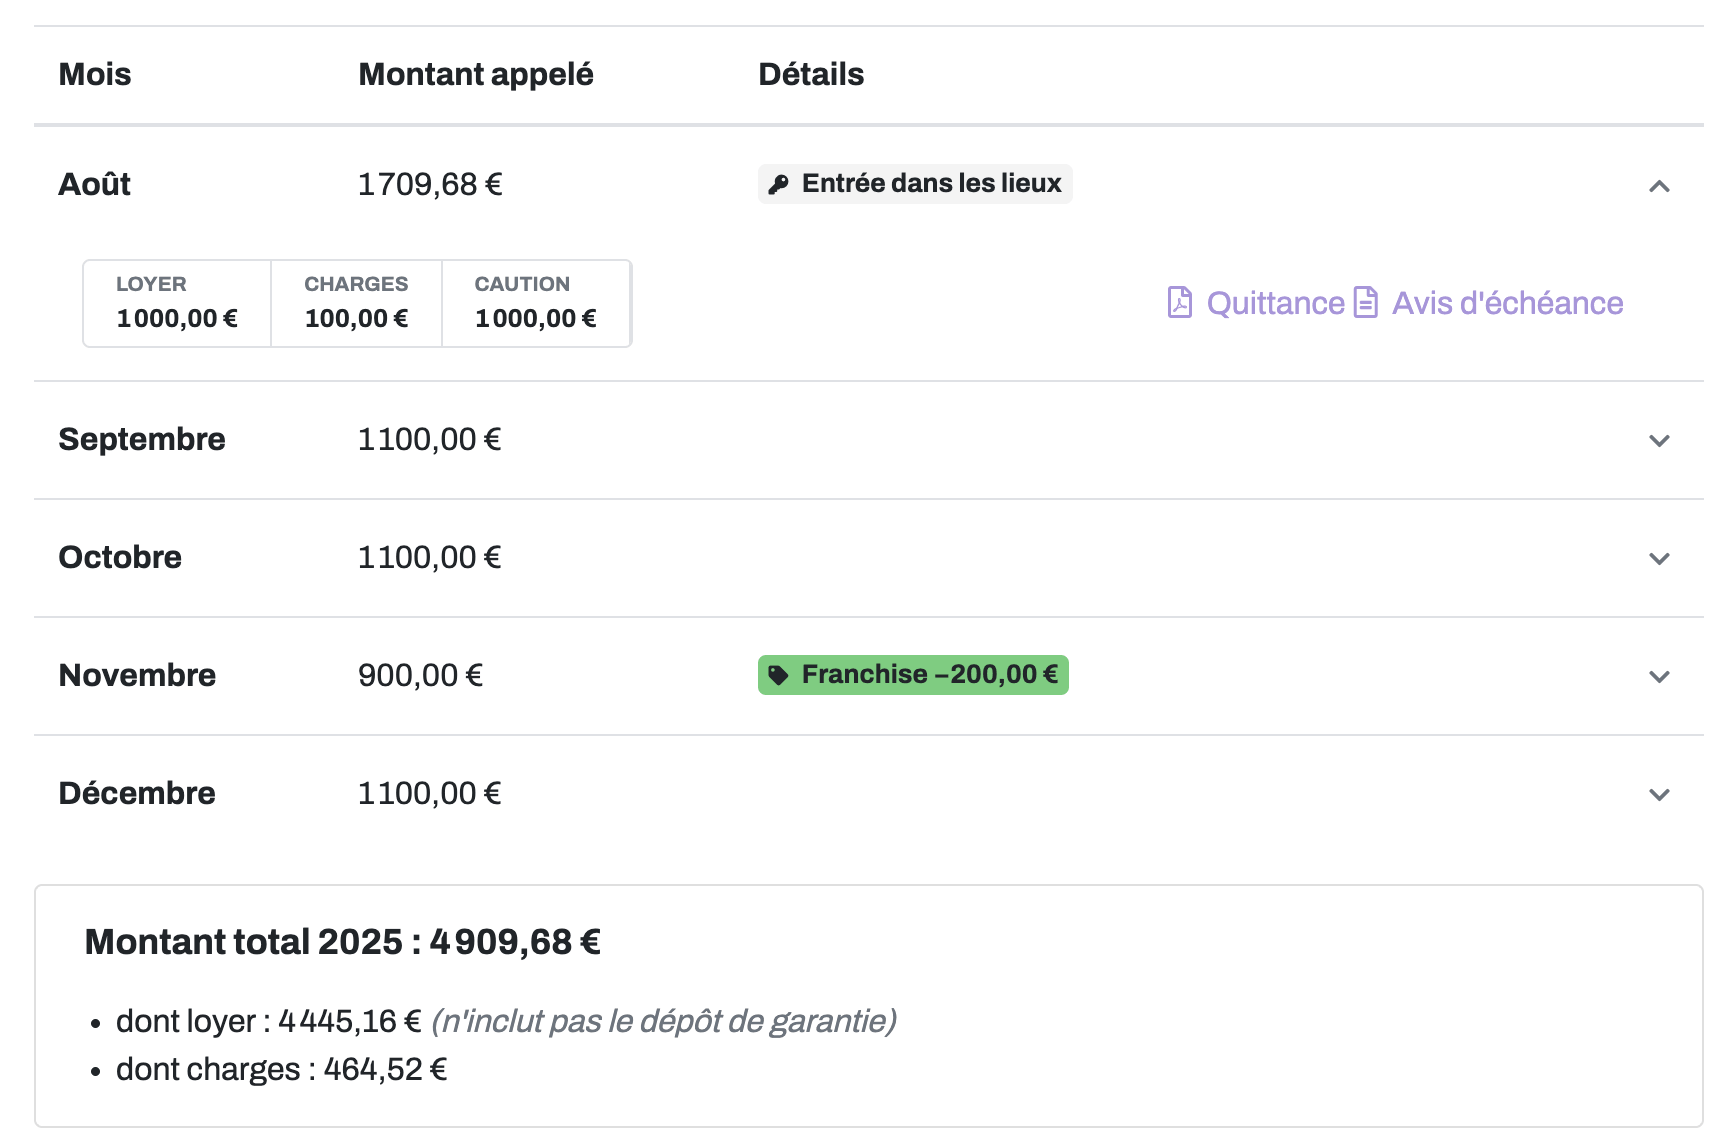
Task: Click the 900,00 € amount
Action: [x=420, y=675]
